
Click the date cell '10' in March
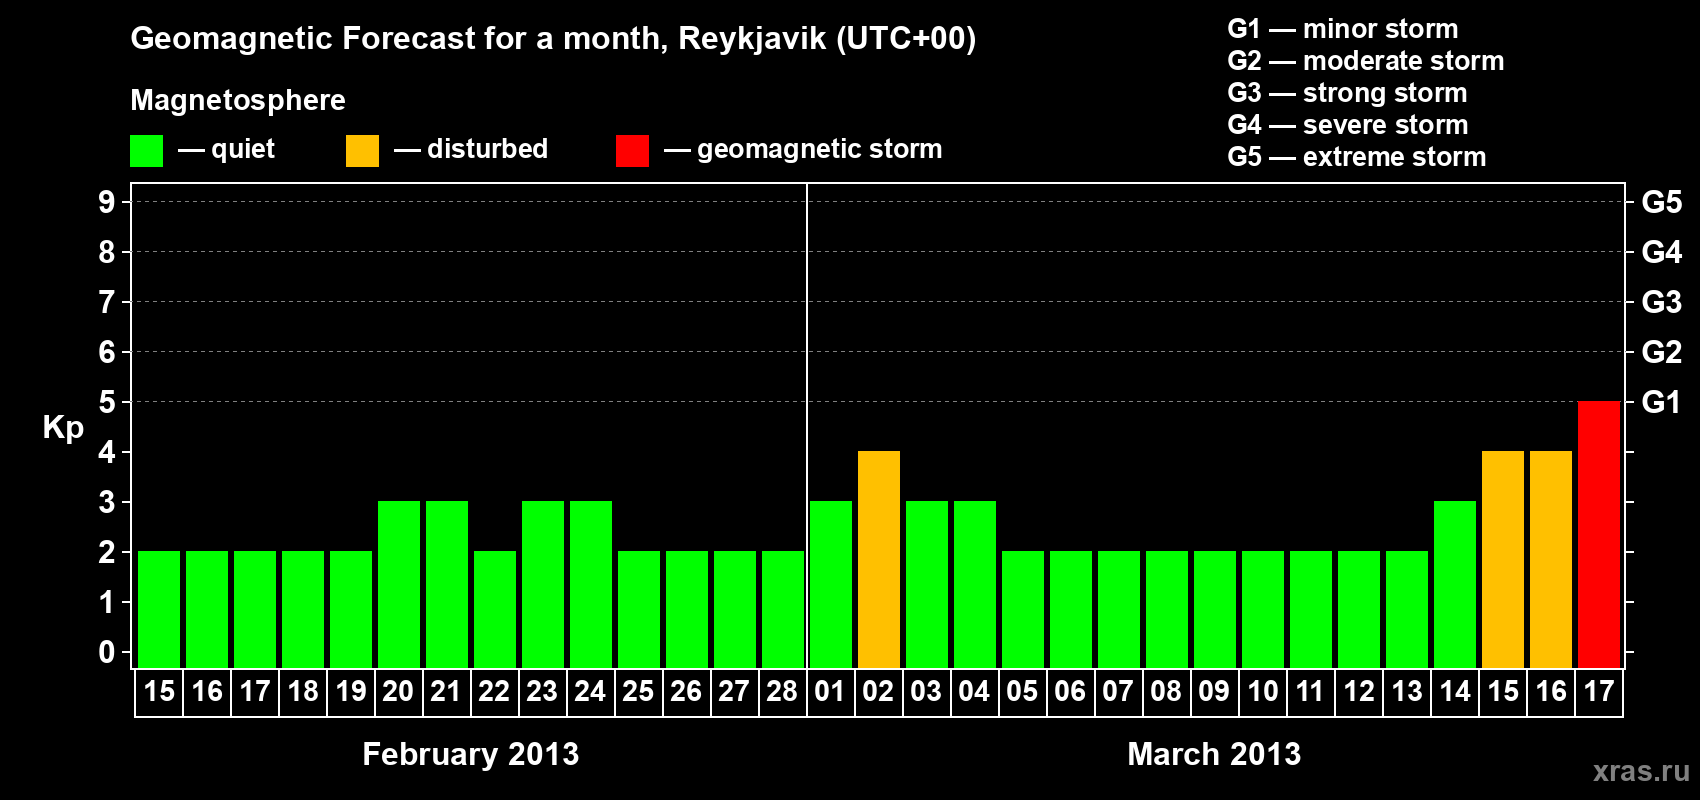(x=1262, y=692)
